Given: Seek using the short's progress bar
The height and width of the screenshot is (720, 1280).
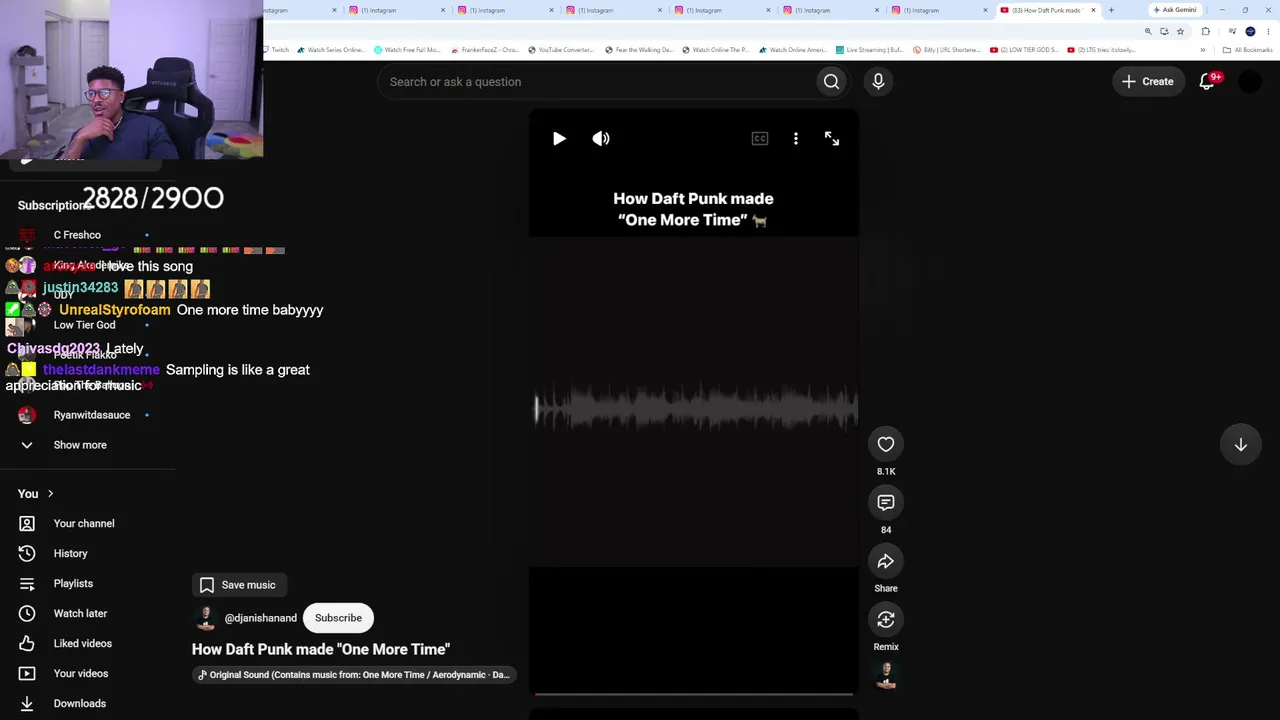Looking at the screenshot, I should (694, 693).
